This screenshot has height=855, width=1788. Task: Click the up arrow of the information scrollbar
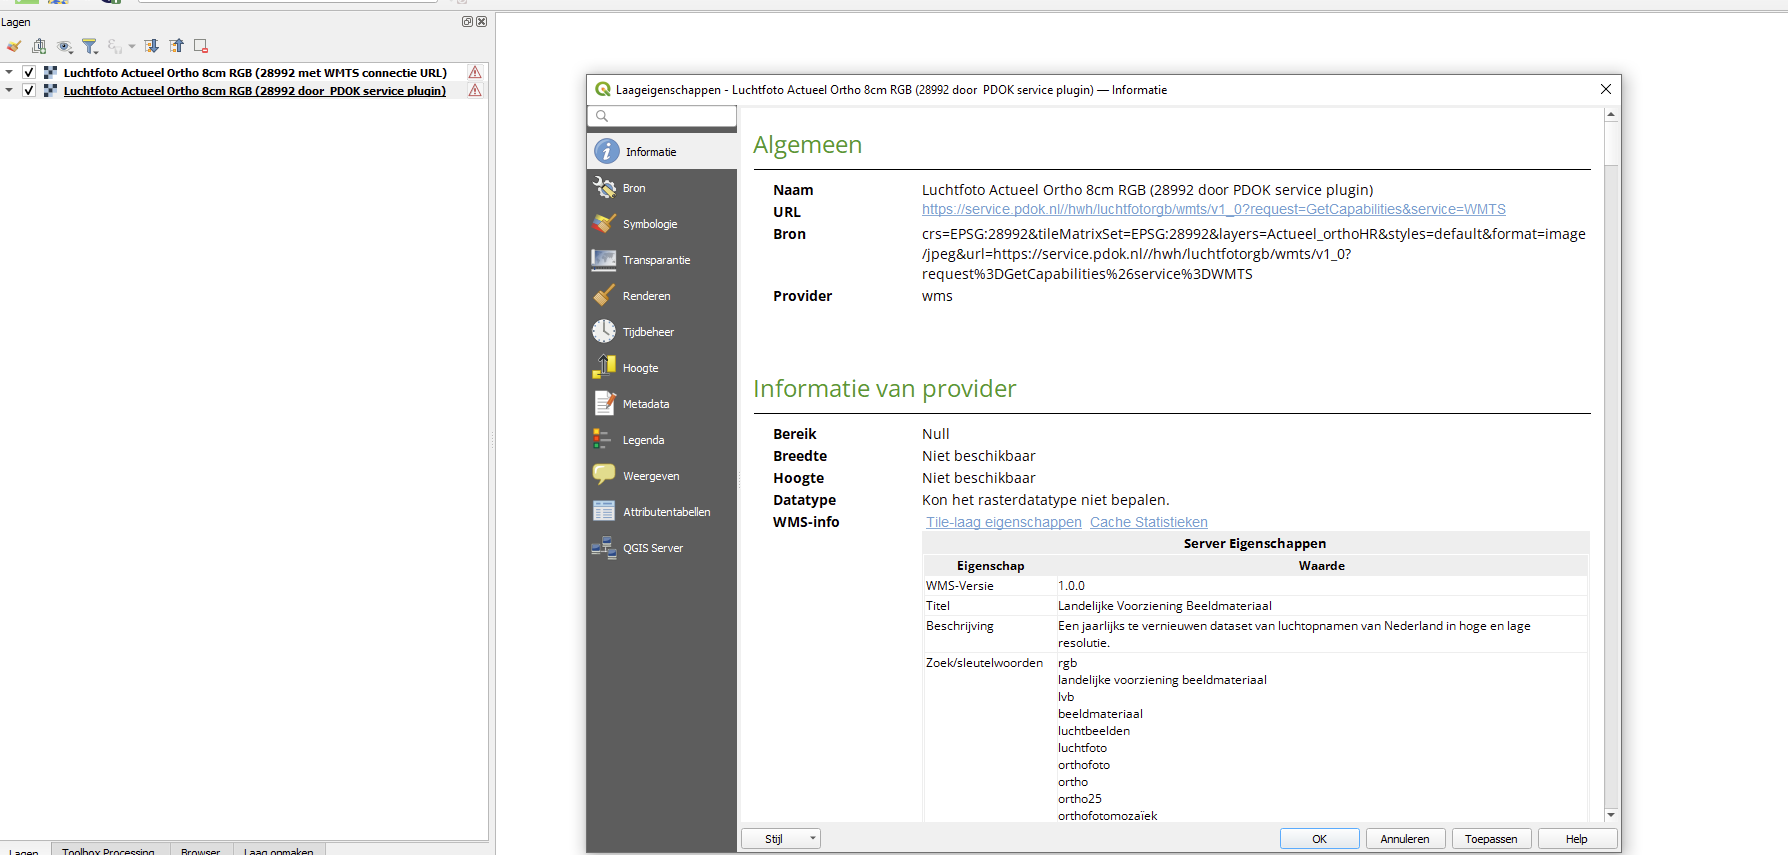[x=1611, y=114]
